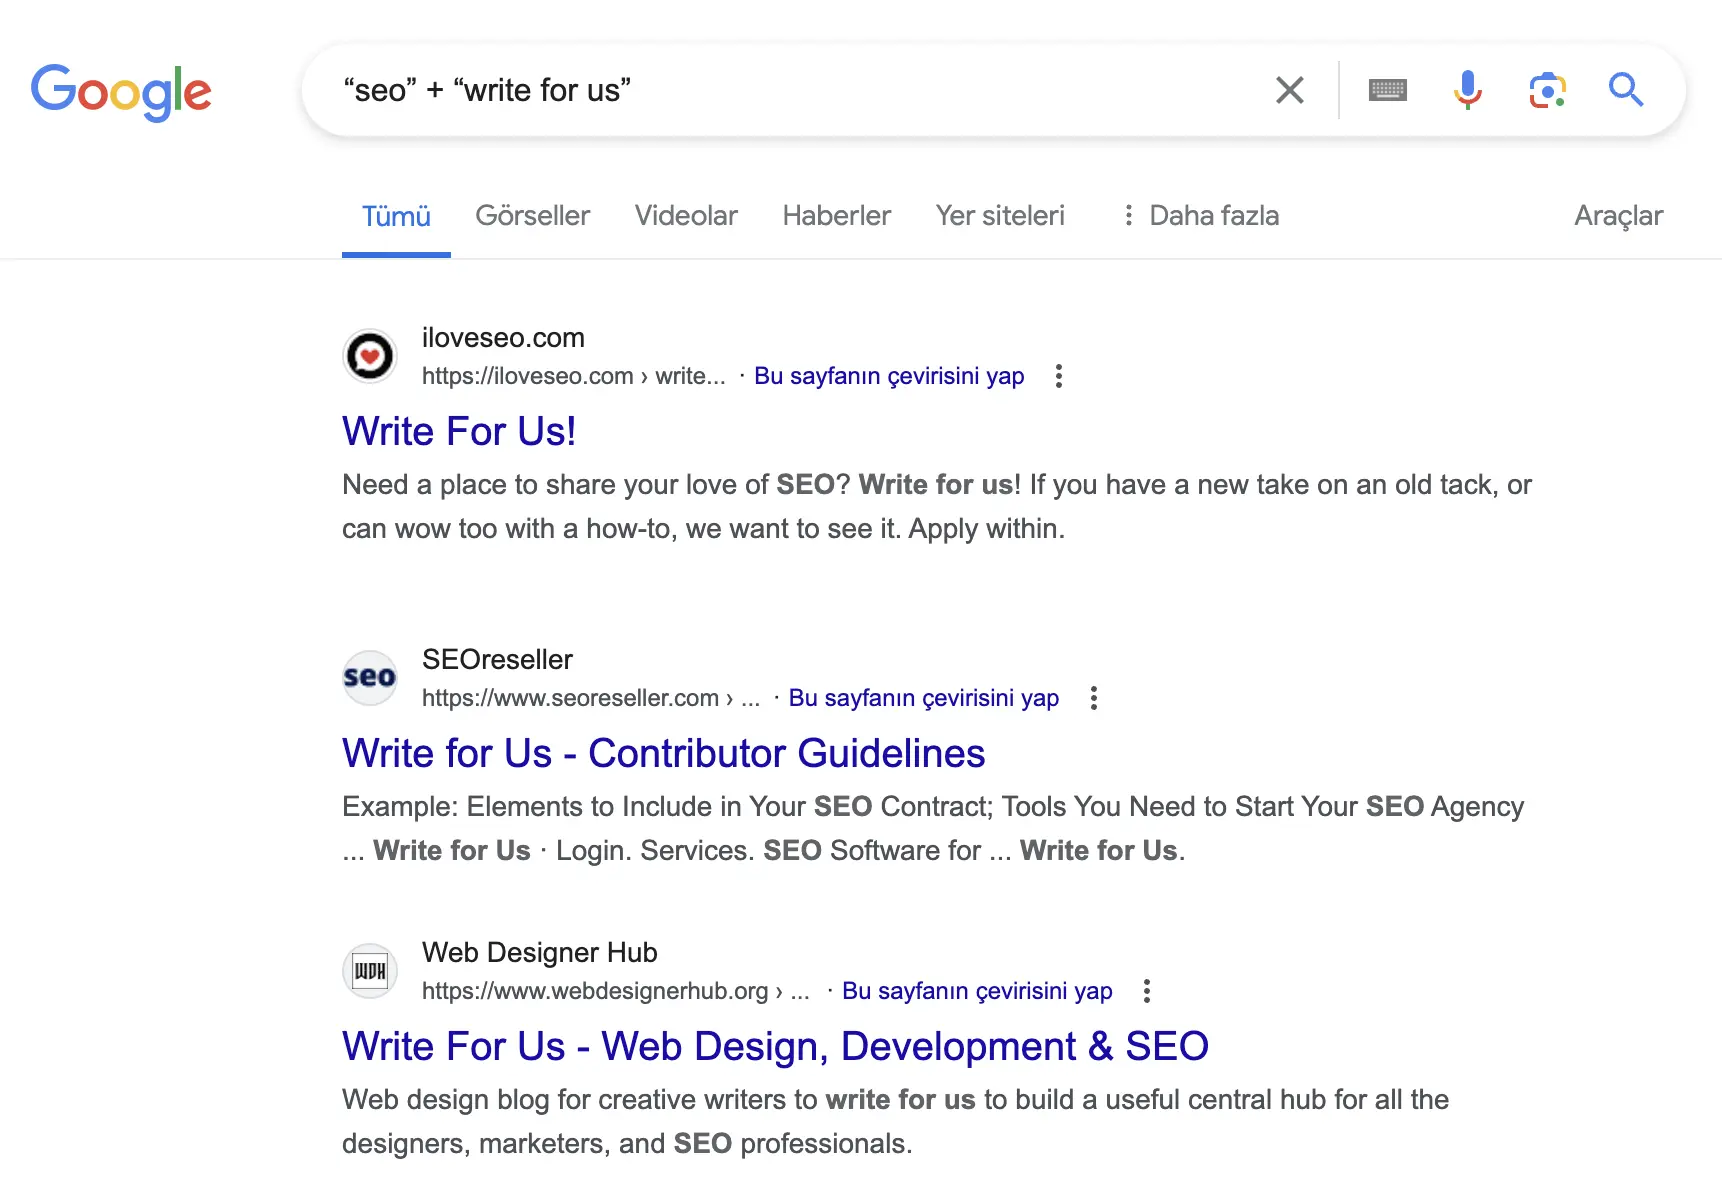Open the Yer siteleri tab
Image resolution: width=1722 pixels, height=1202 pixels.
pos(1000,216)
